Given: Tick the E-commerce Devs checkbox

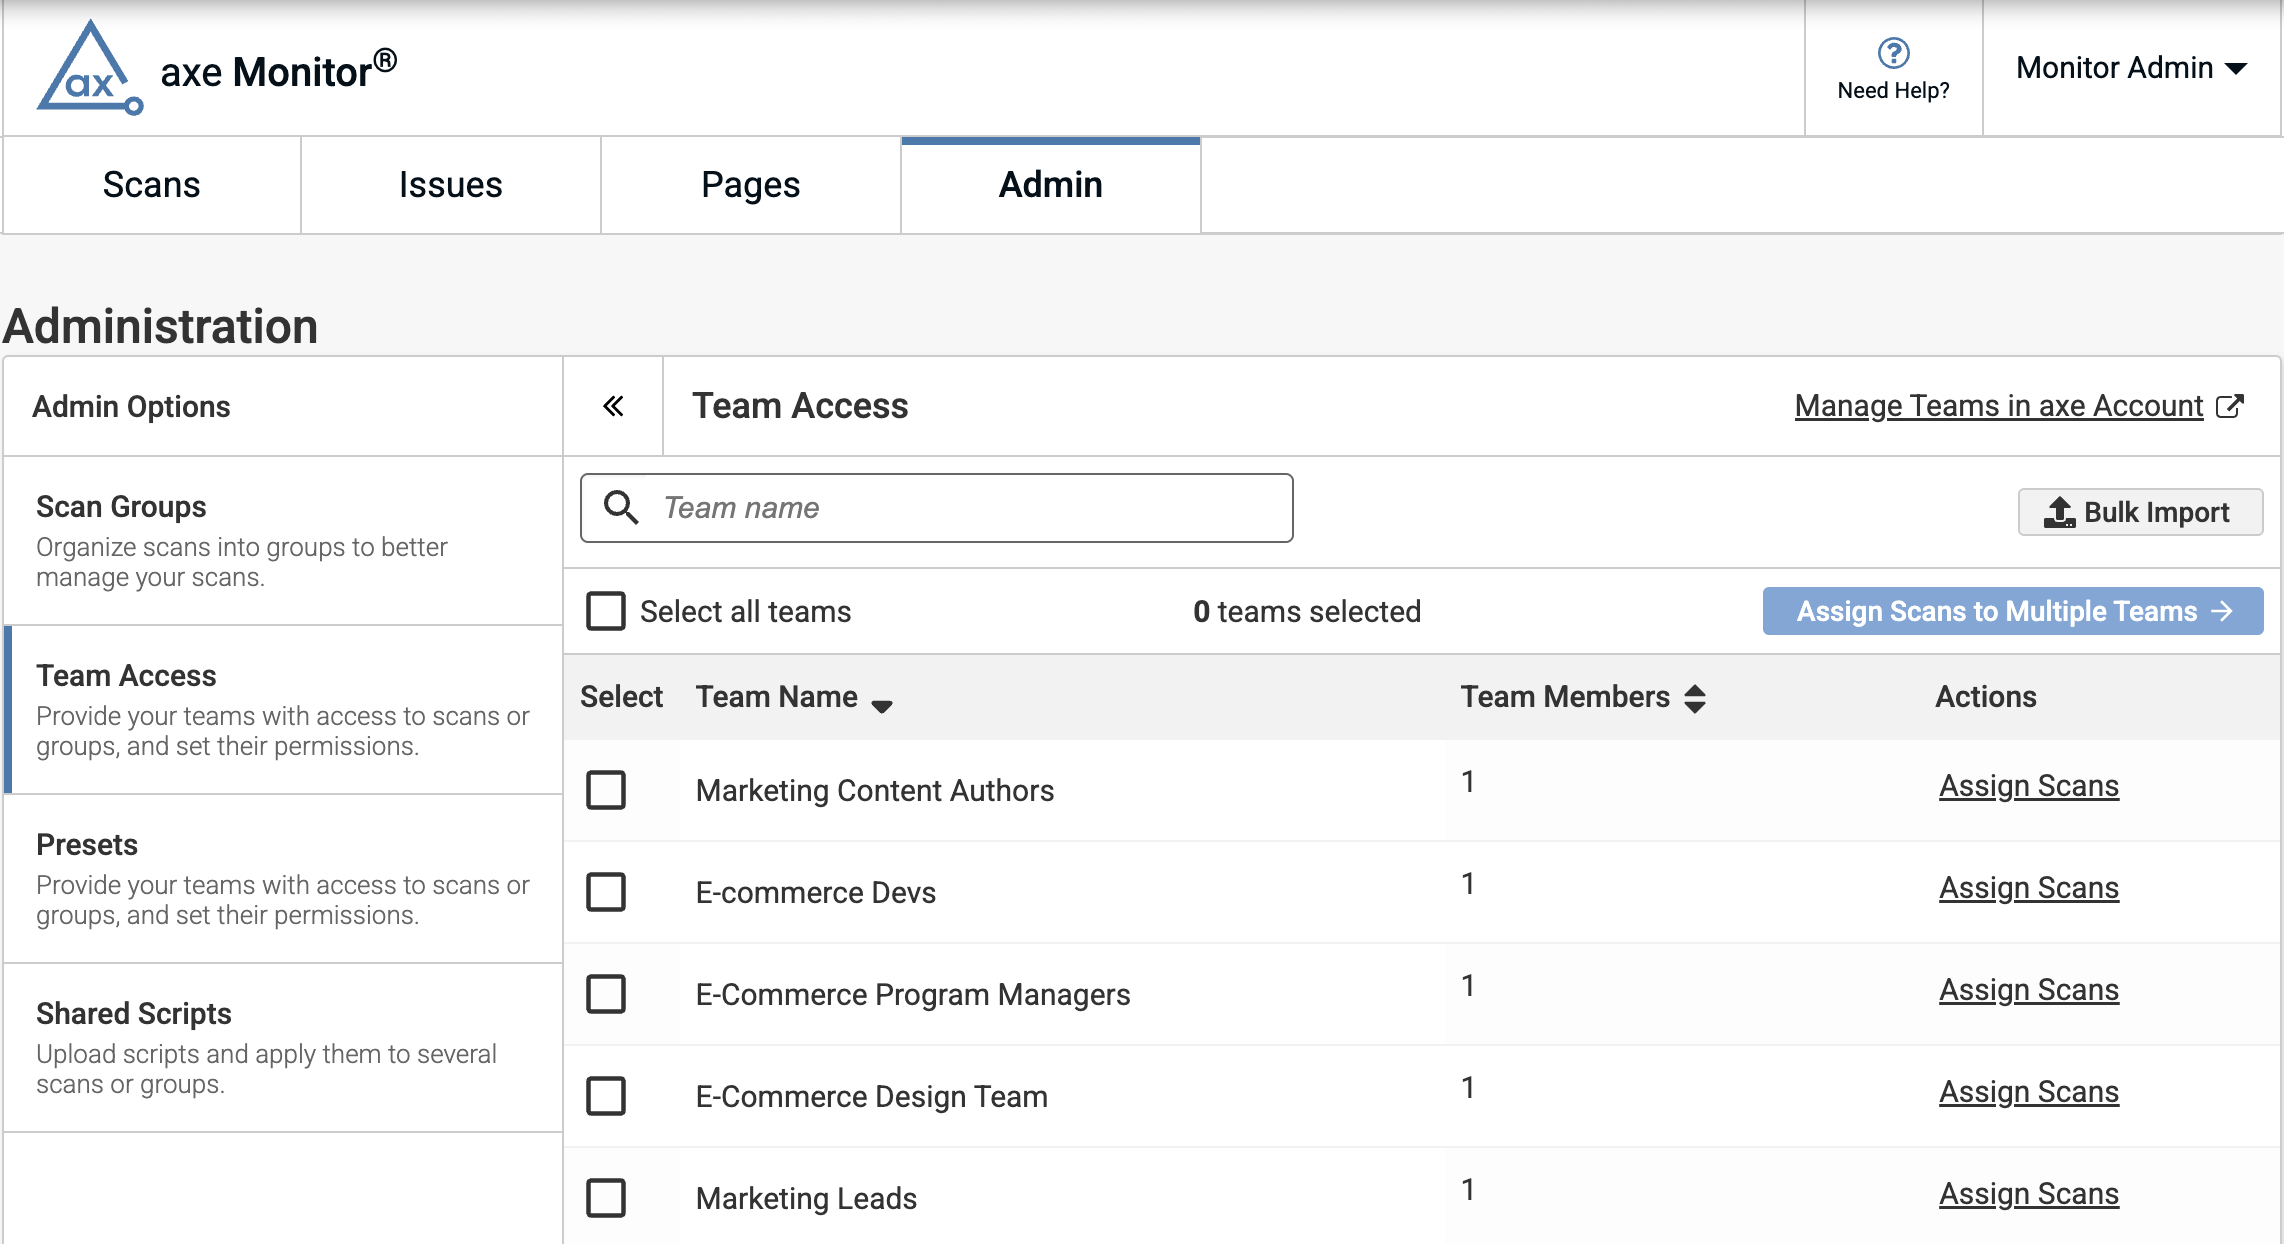Looking at the screenshot, I should pyautogui.click(x=606, y=892).
